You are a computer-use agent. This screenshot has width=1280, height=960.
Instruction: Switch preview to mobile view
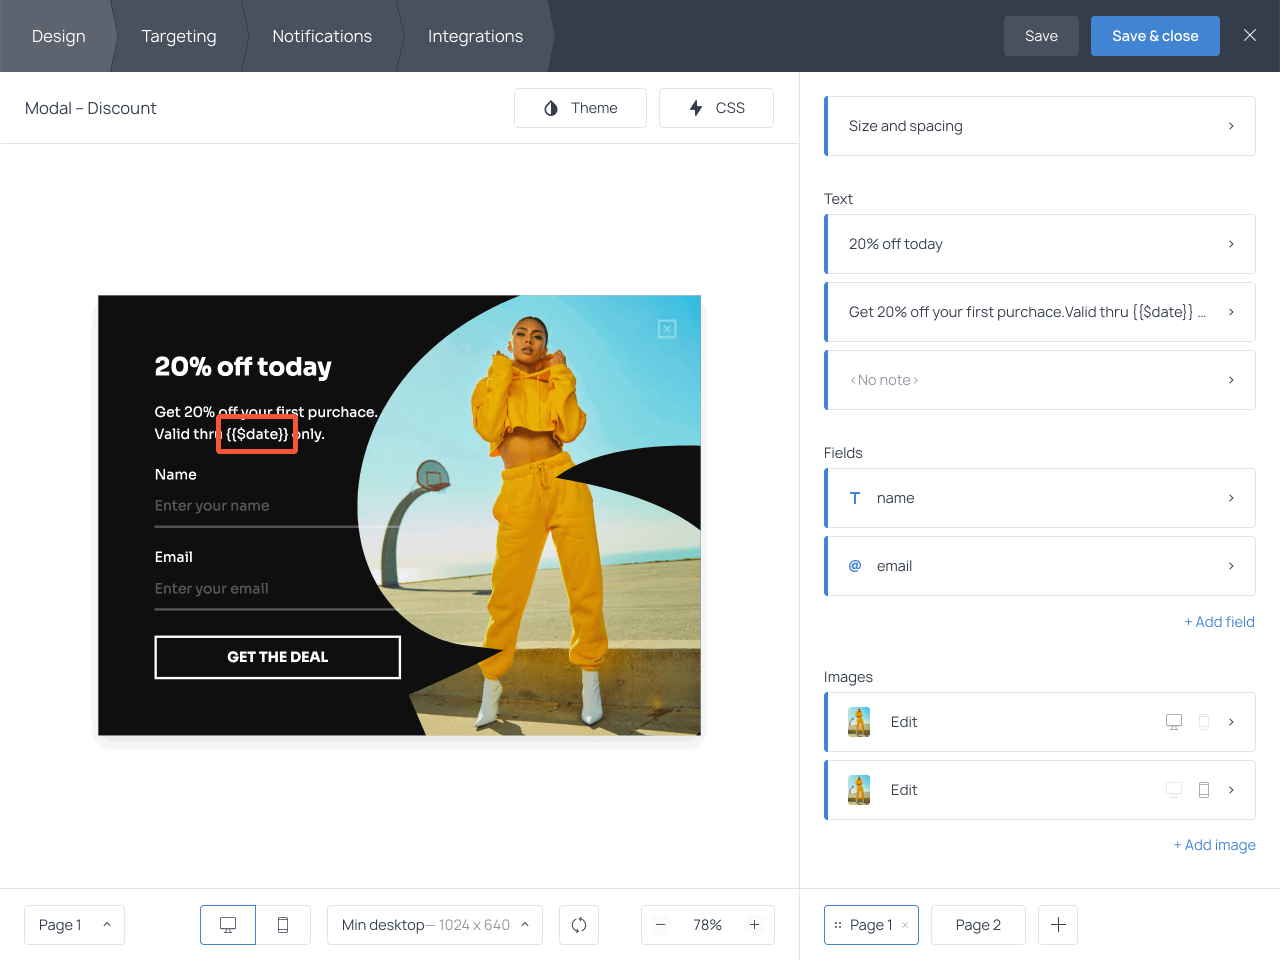point(283,925)
